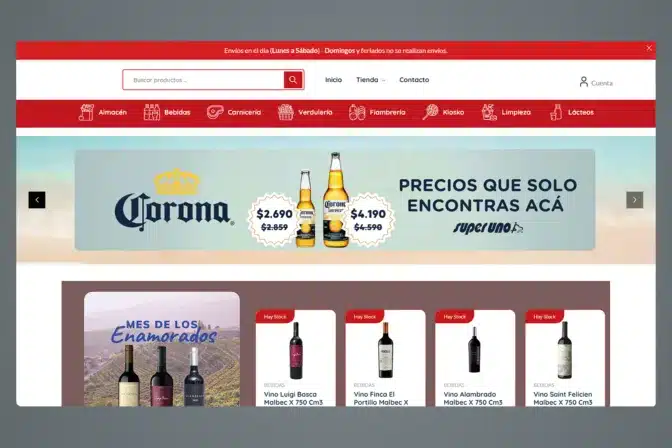Image resolution: width=672 pixels, height=448 pixels.
Task: Open the Inicio menu item
Action: [x=333, y=80]
